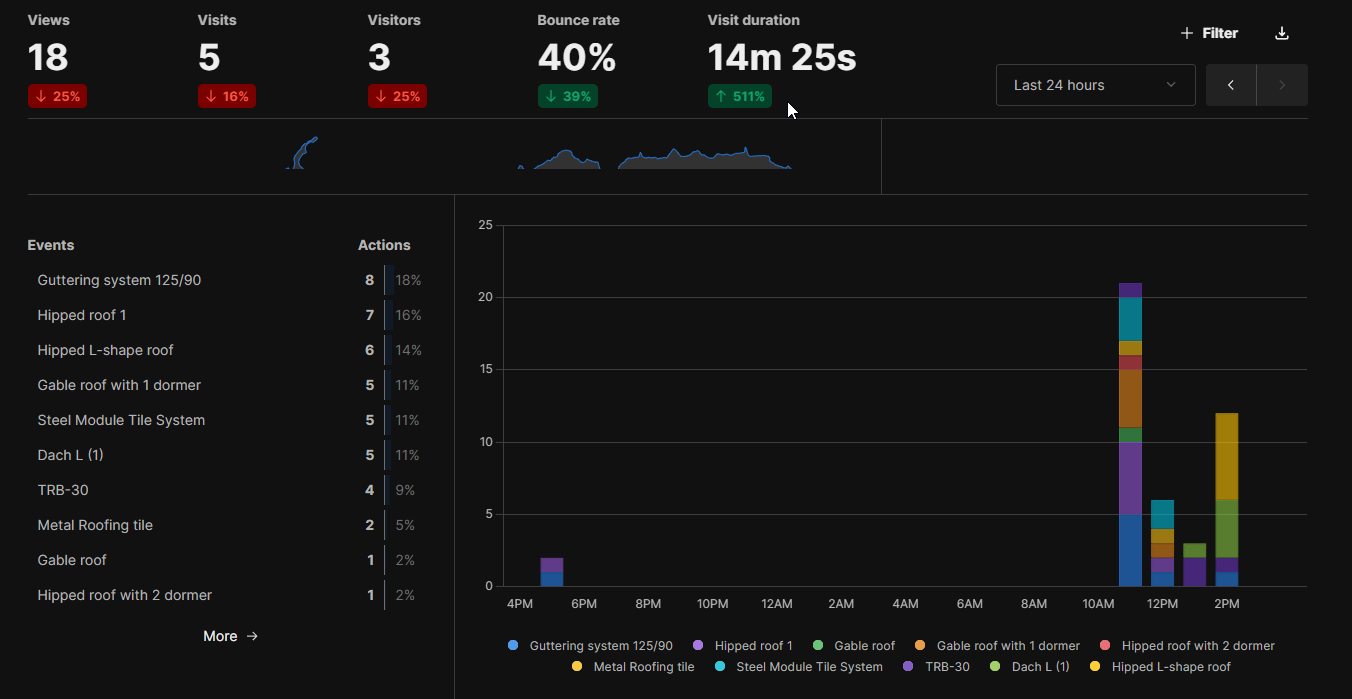Open More under the Events list
The image size is (1352, 699).
(230, 636)
